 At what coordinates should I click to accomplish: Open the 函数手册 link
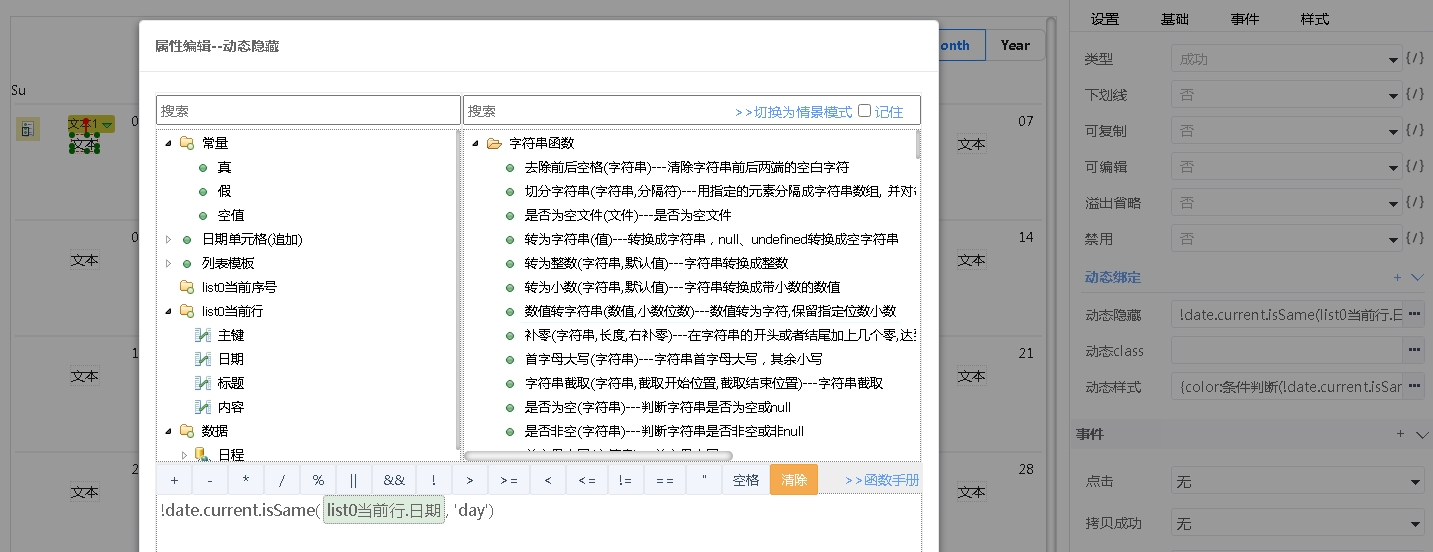point(881,480)
